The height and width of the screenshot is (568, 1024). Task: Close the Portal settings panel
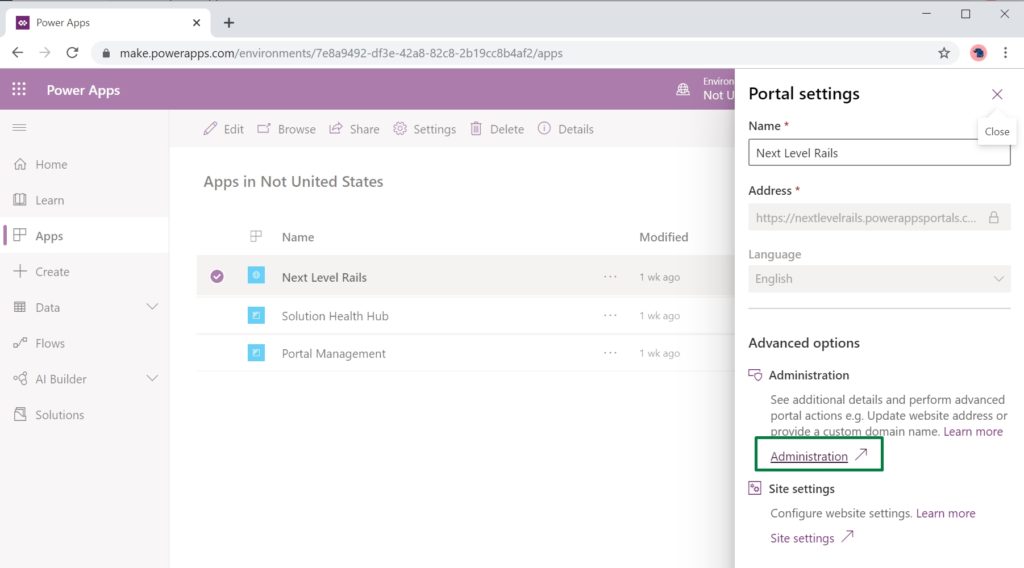click(997, 94)
